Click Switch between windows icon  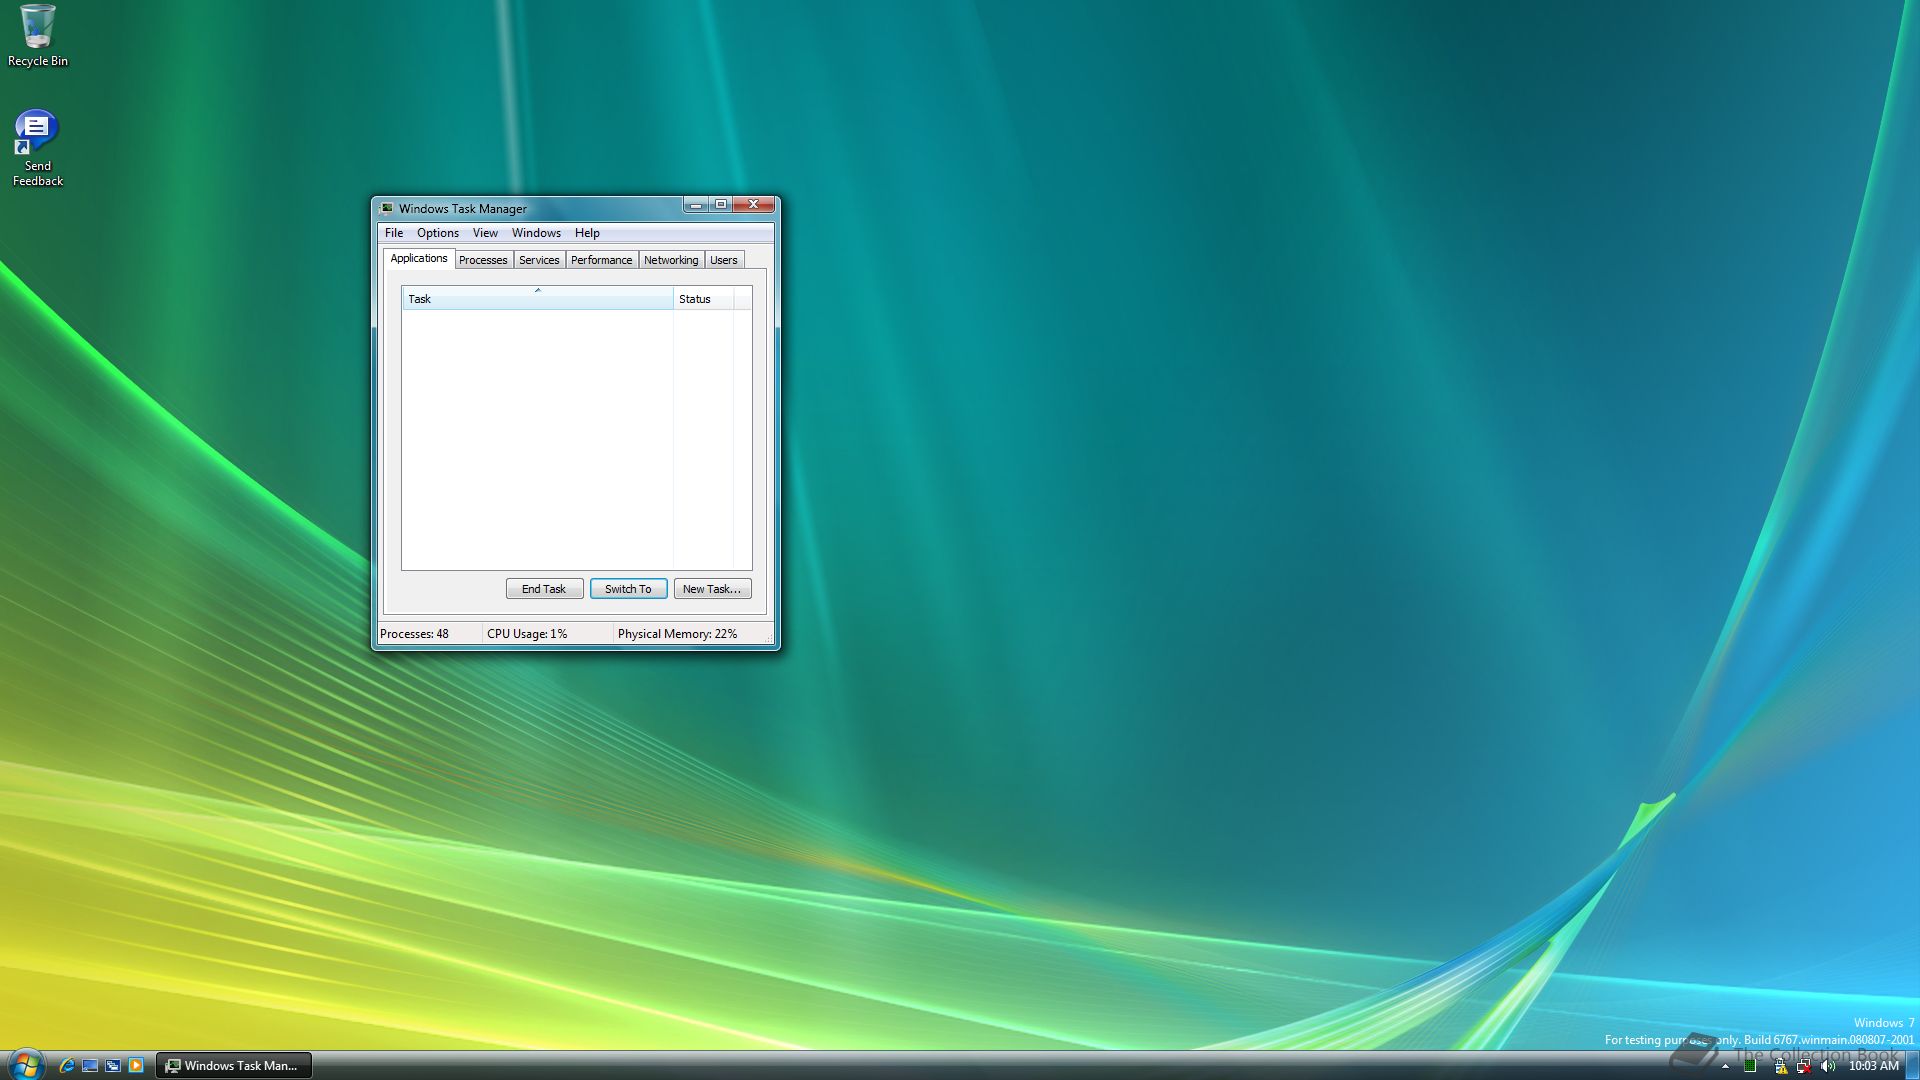[x=113, y=1065]
